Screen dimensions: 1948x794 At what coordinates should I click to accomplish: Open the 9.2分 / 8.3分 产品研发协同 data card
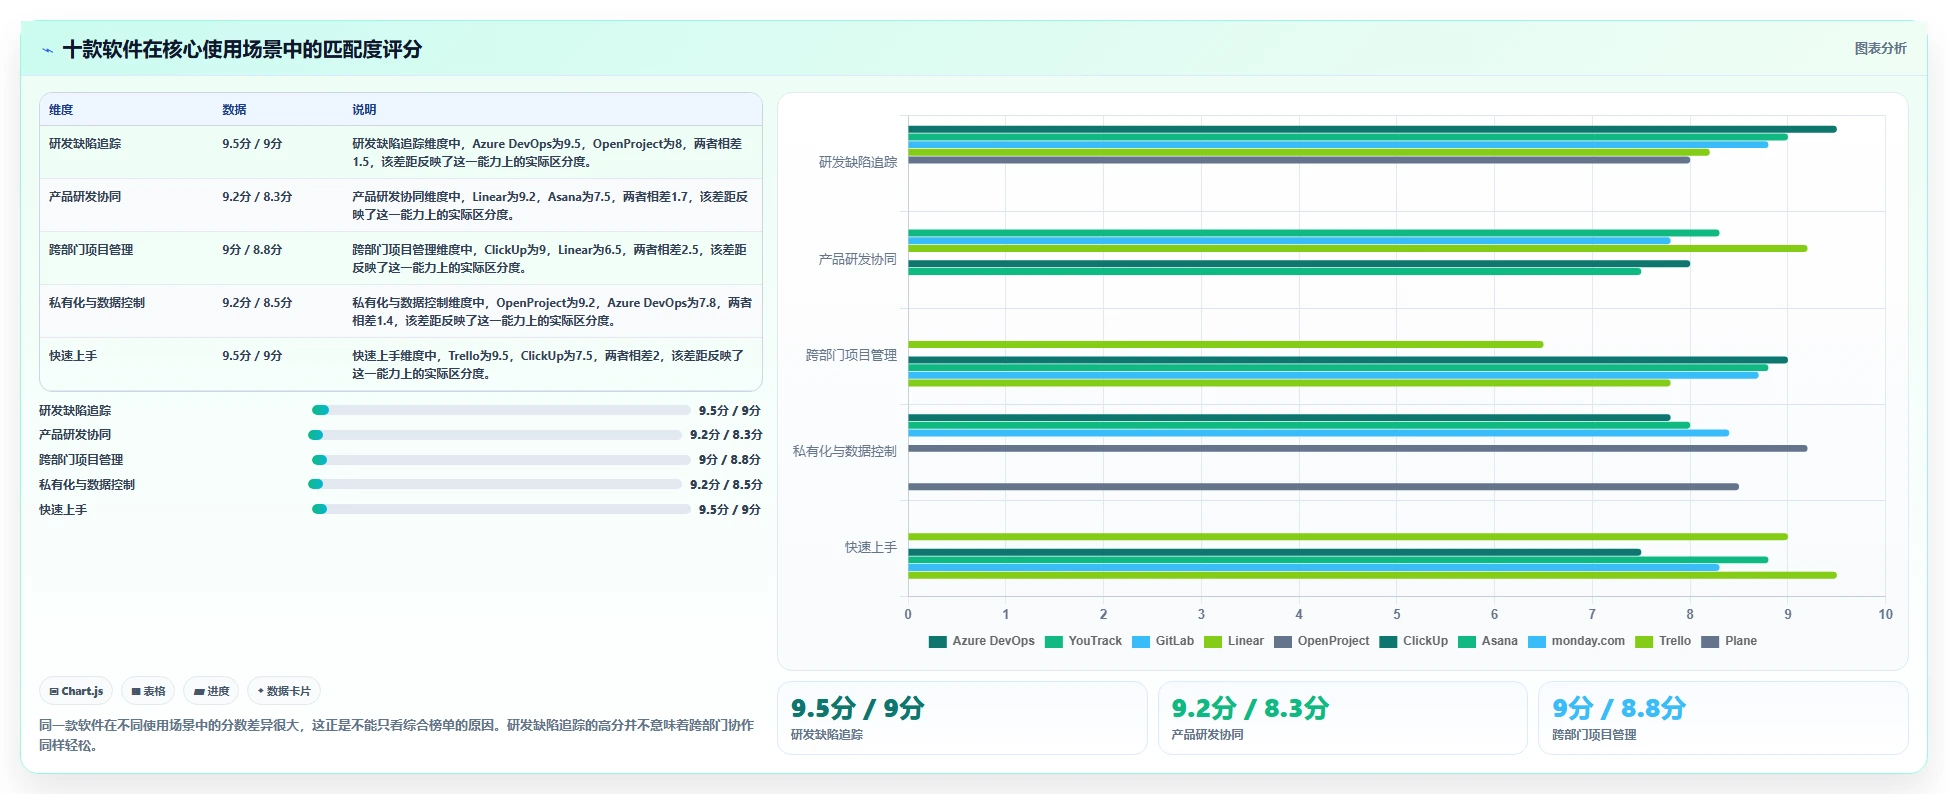(1342, 718)
